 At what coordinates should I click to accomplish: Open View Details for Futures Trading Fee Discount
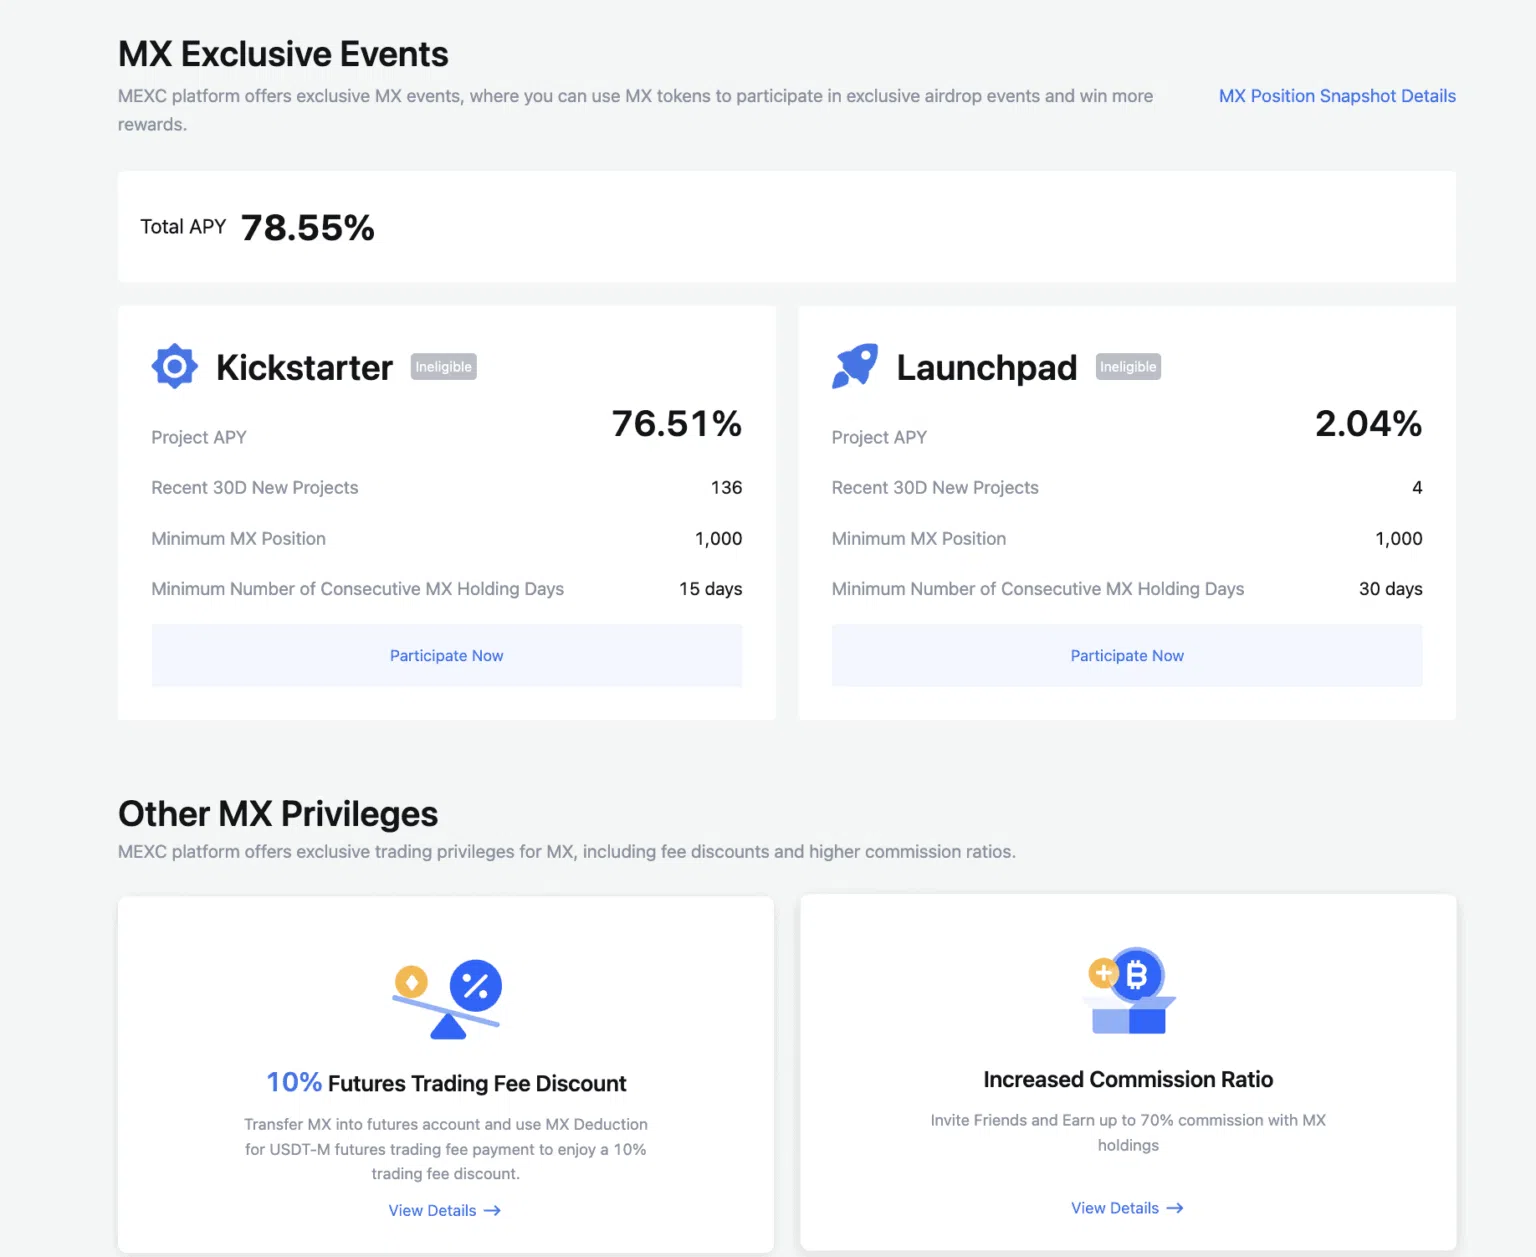pyautogui.click(x=444, y=1210)
